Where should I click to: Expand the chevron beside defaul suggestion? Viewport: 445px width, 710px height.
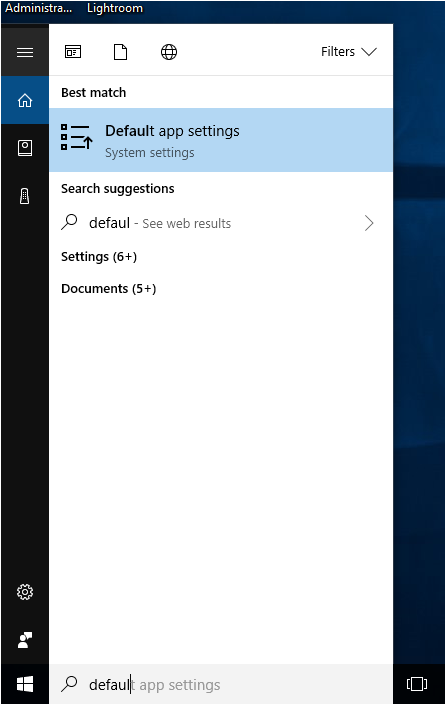[369, 223]
